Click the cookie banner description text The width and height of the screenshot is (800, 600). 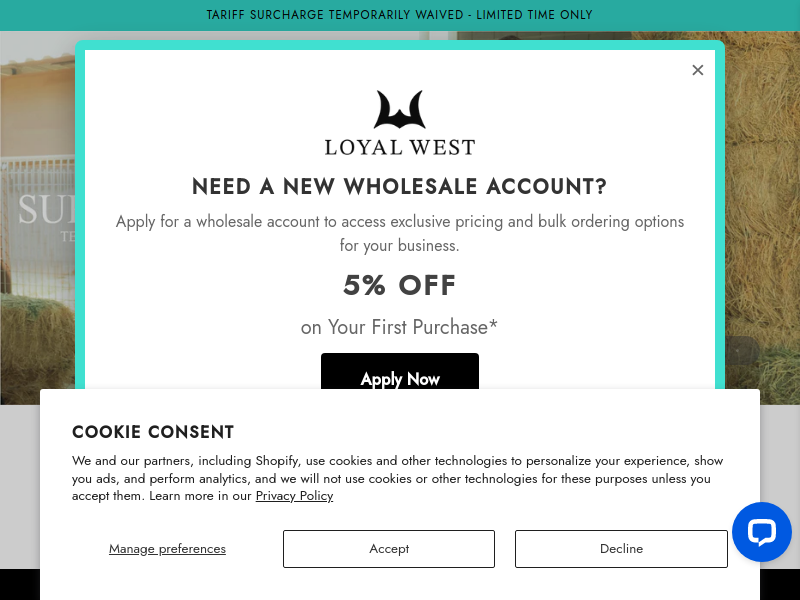tap(397, 478)
